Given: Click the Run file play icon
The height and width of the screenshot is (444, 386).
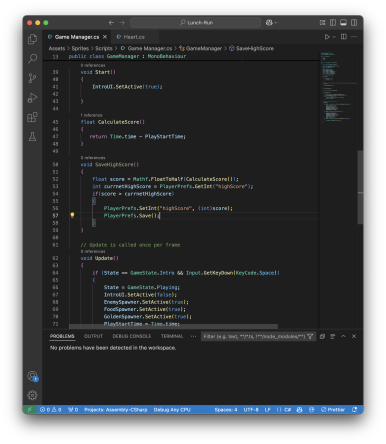Looking at the screenshot, I should click(327, 37).
